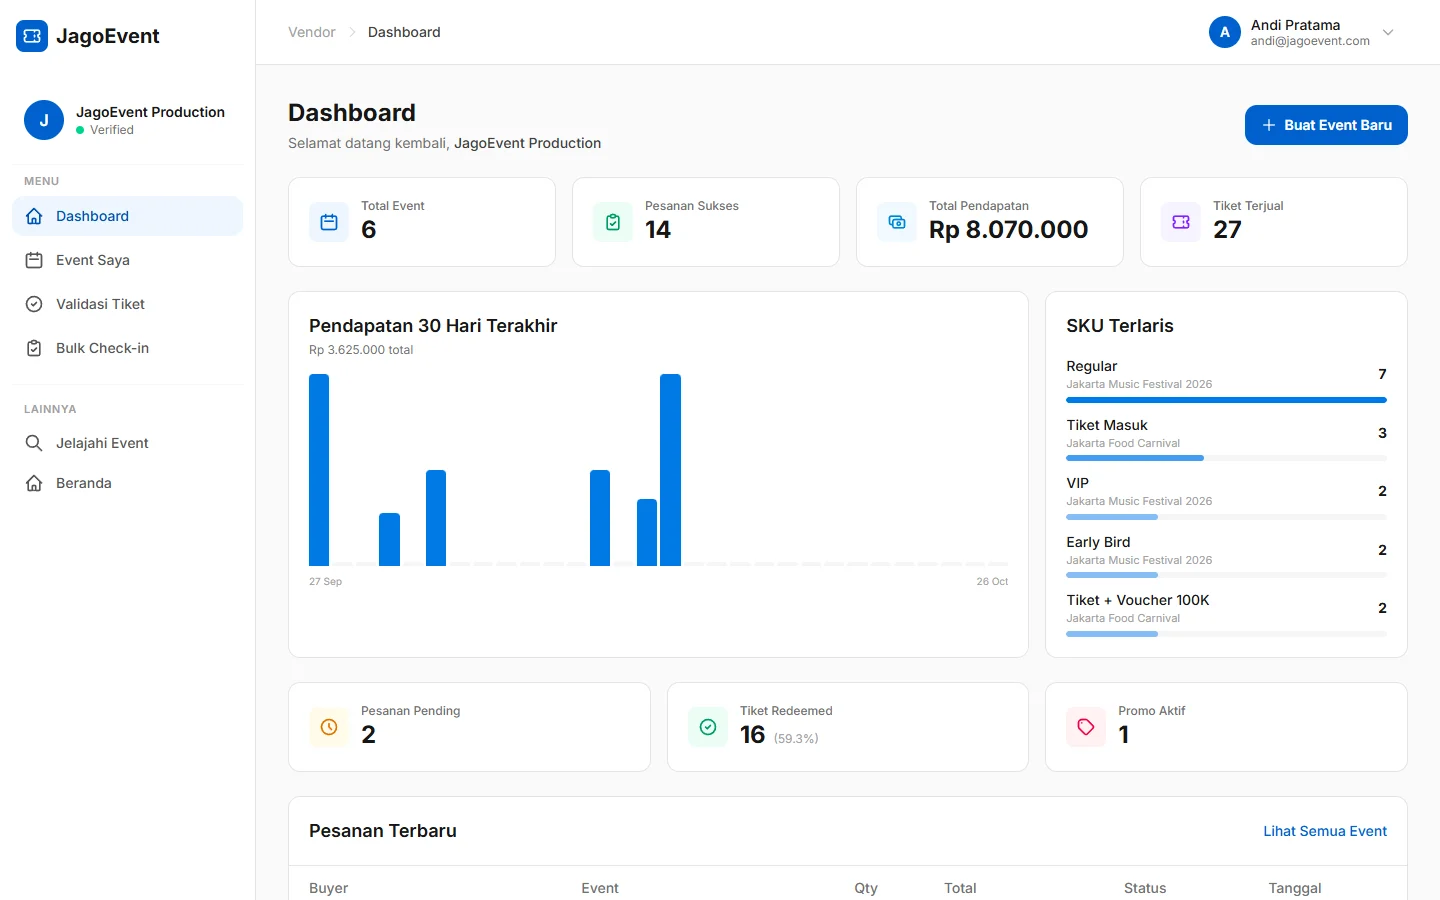This screenshot has height=900, width=1440.
Task: Click the Promo Aktif tag icon
Action: 1086,727
